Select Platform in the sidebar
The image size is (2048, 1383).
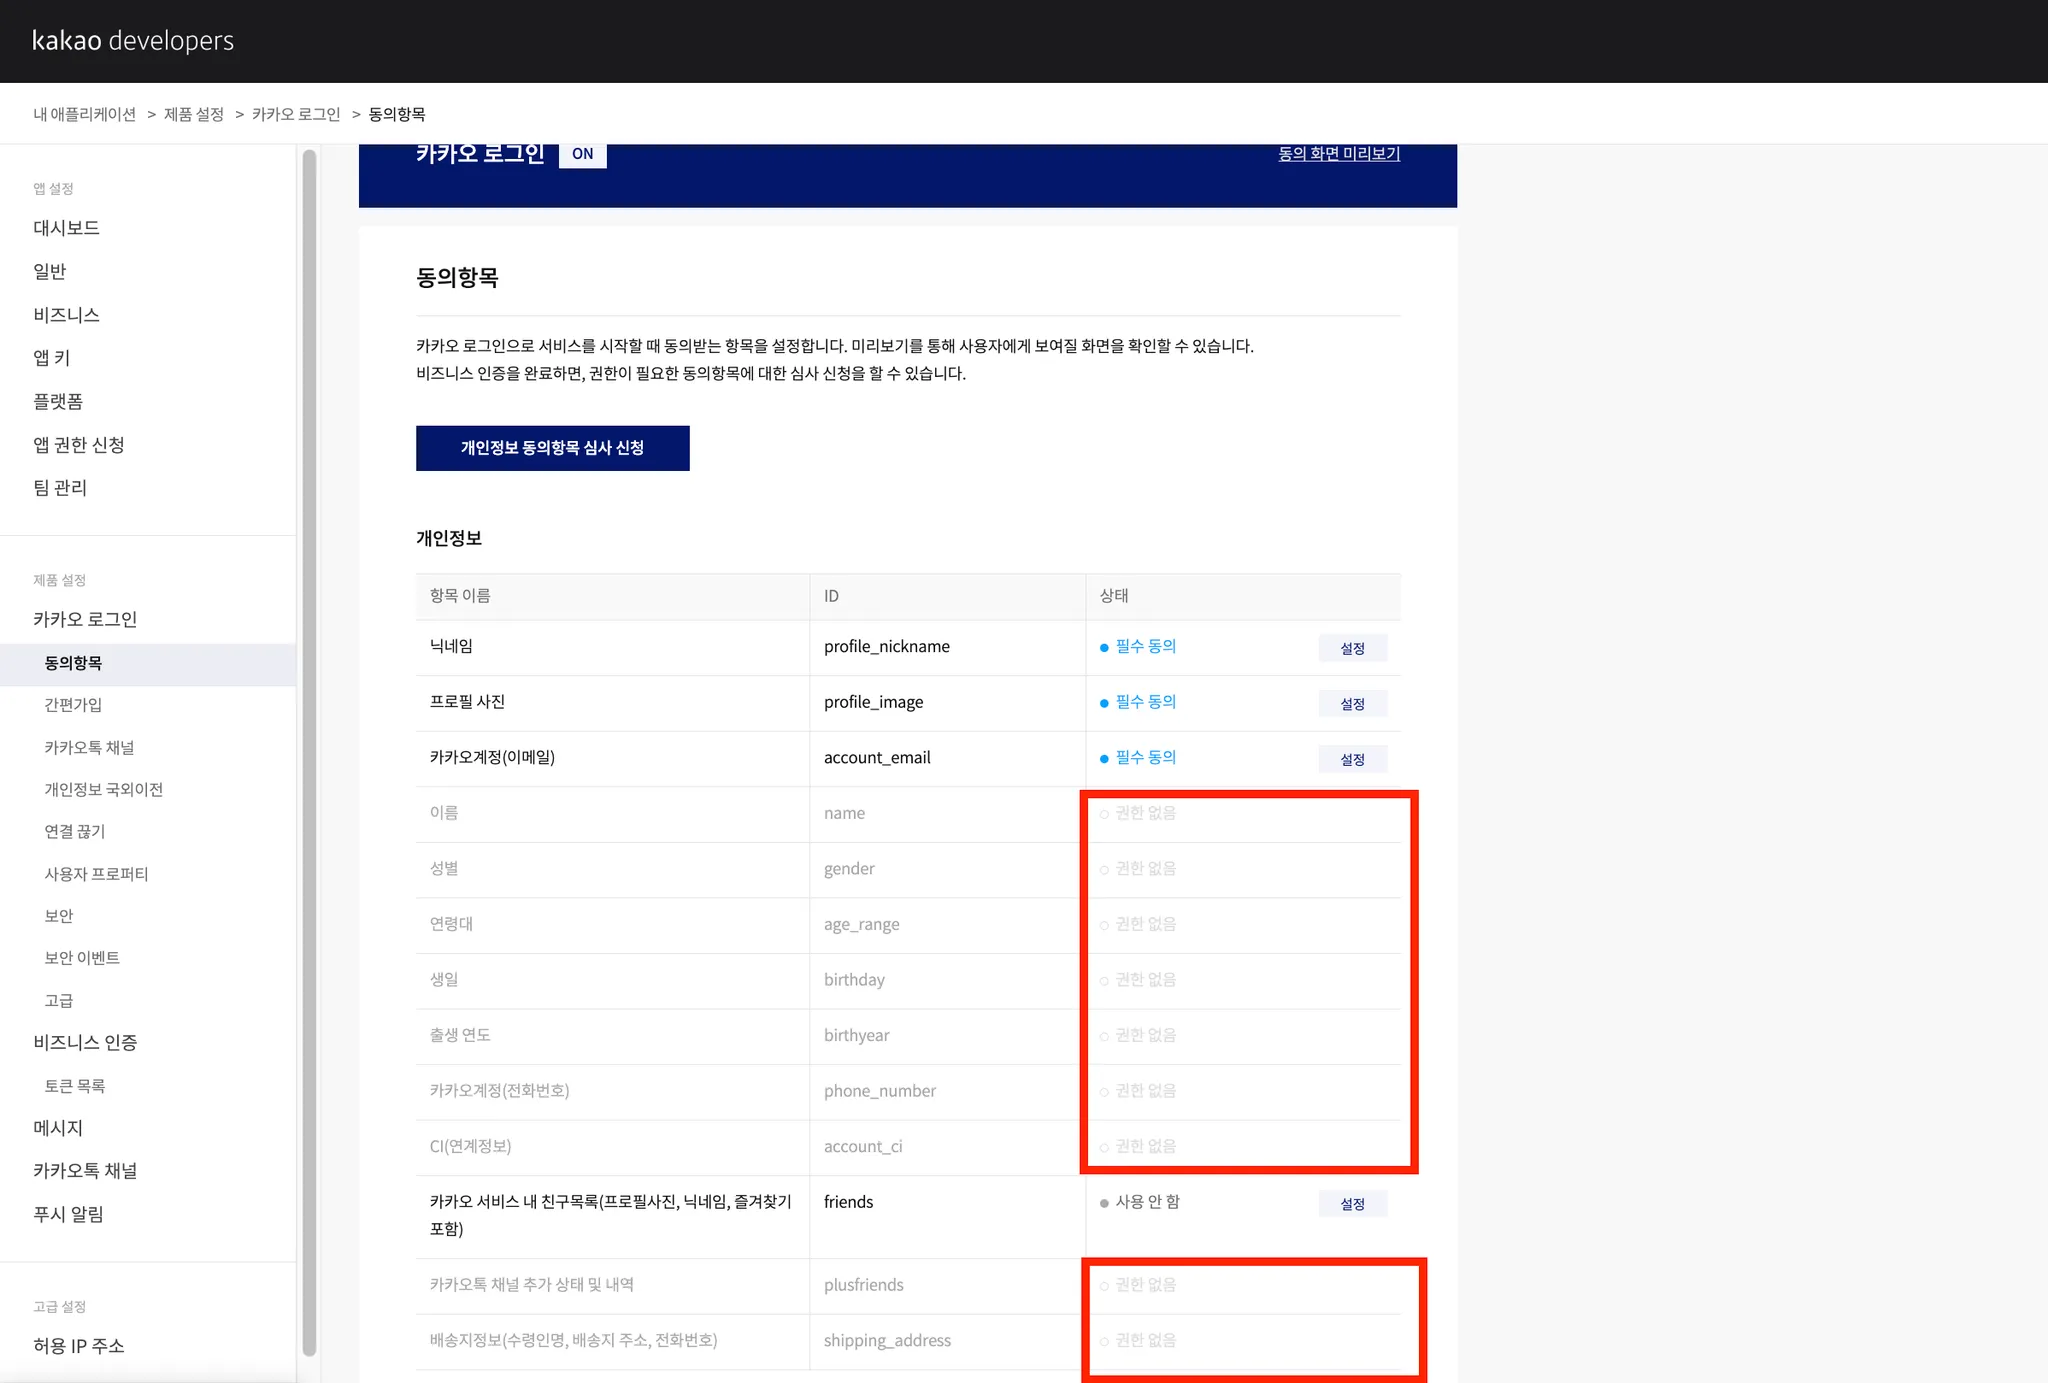(58, 401)
